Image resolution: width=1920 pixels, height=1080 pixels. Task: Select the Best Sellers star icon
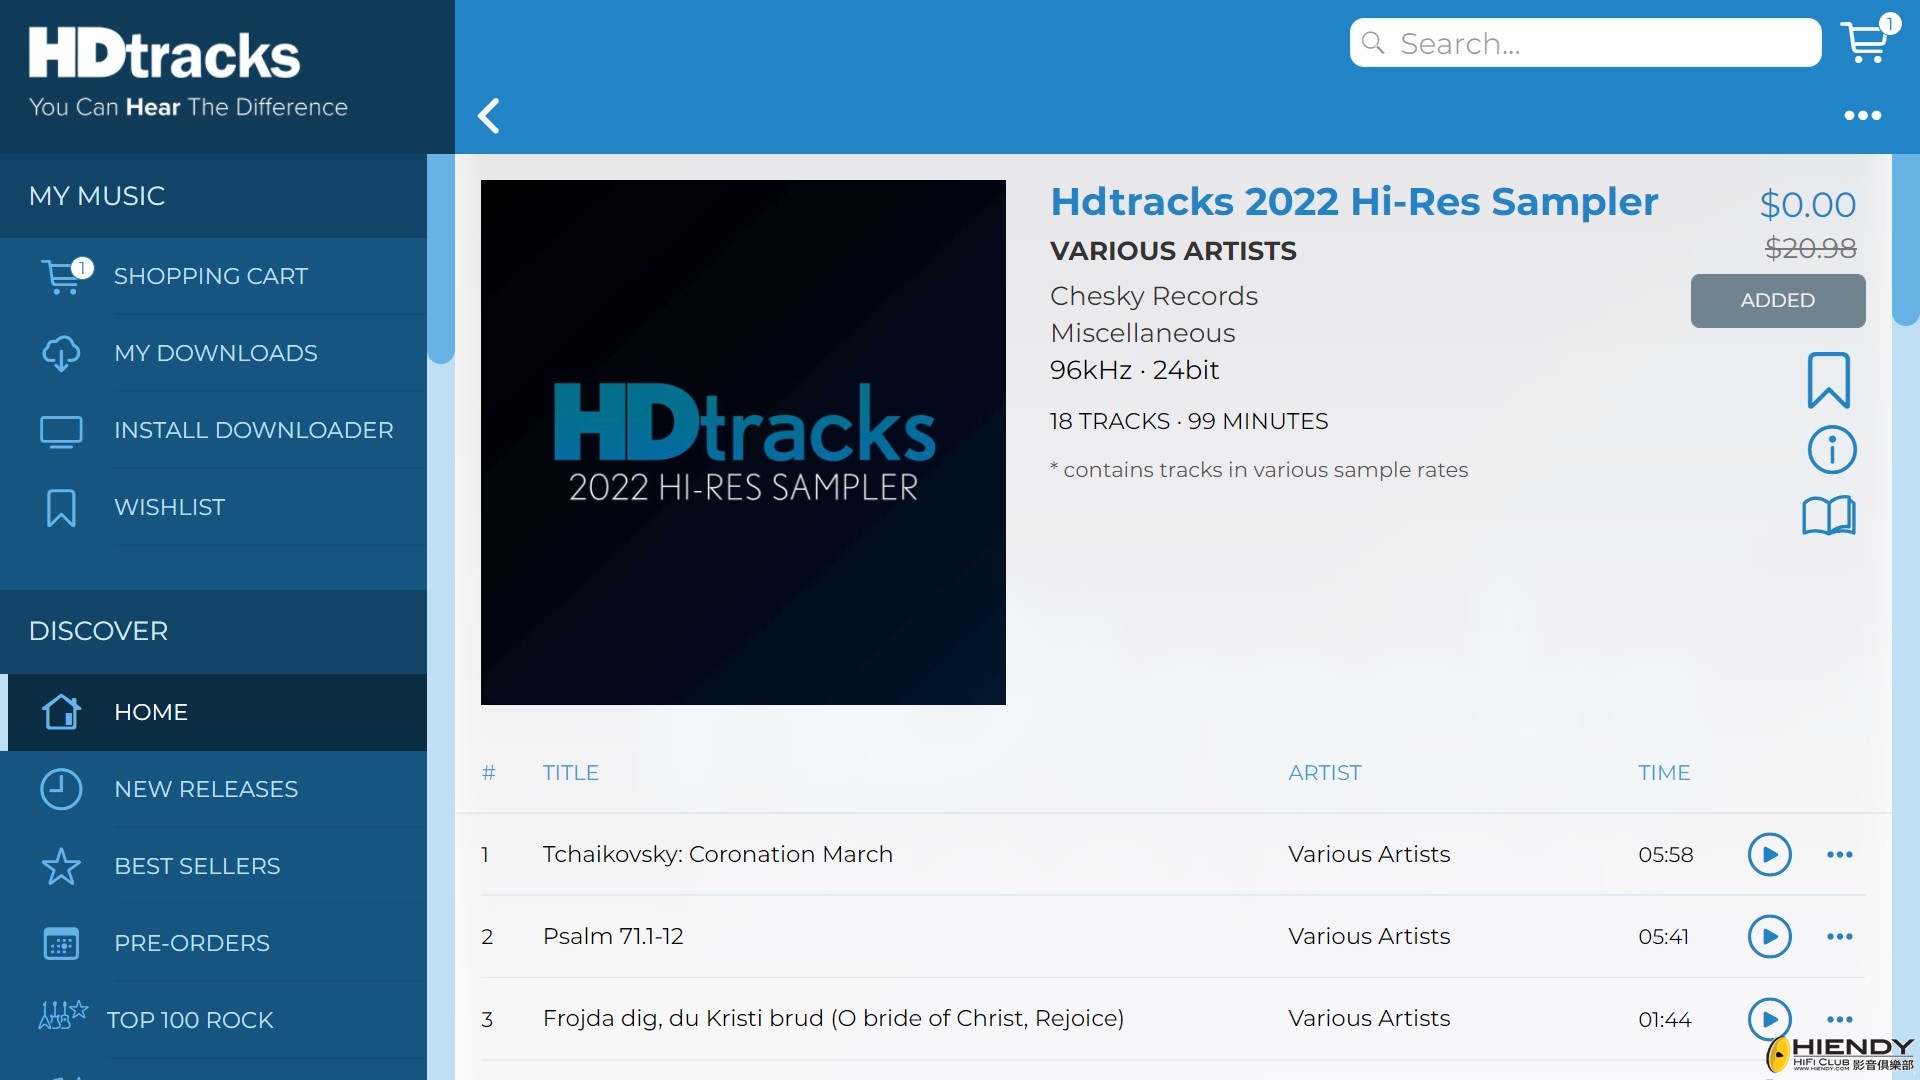point(61,866)
